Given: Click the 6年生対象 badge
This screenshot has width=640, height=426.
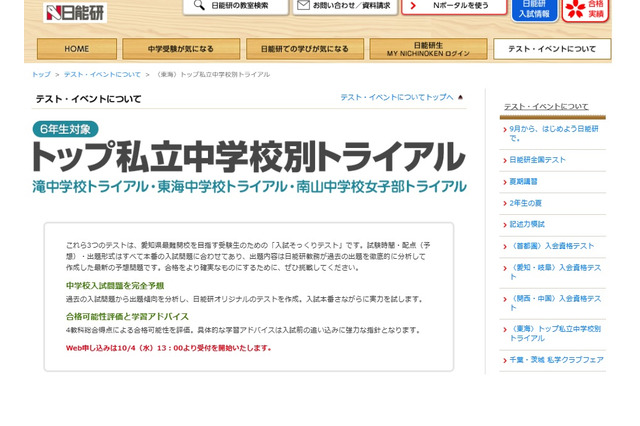Looking at the screenshot, I should tap(65, 129).
